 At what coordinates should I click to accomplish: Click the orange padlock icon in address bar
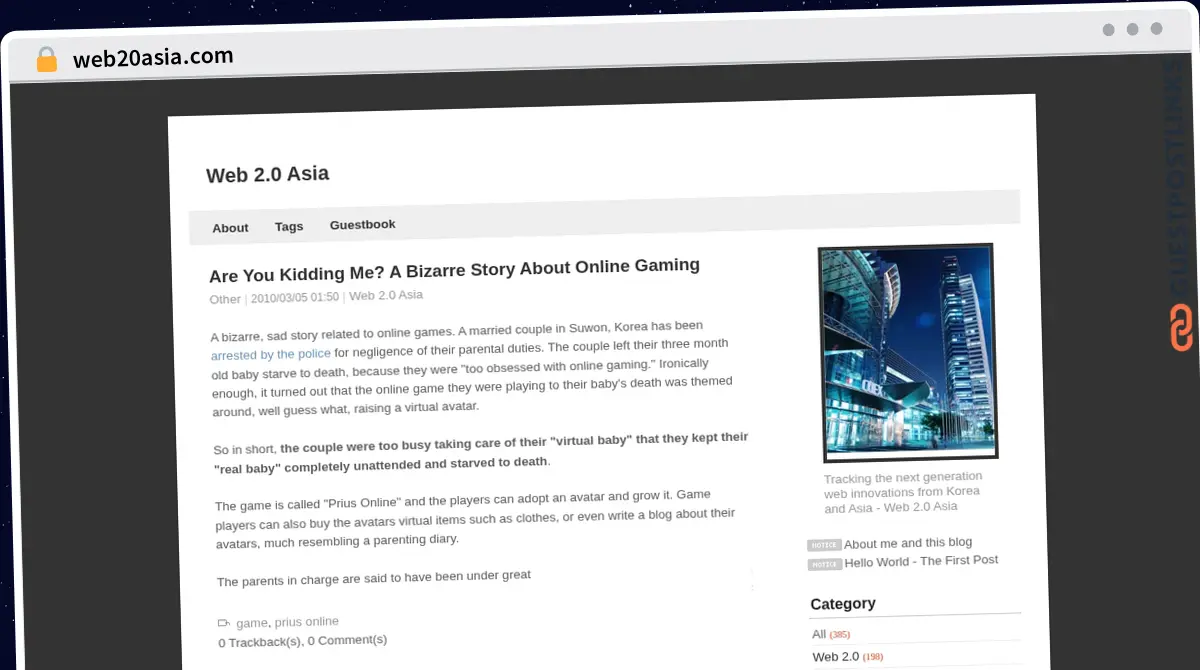(x=46, y=59)
